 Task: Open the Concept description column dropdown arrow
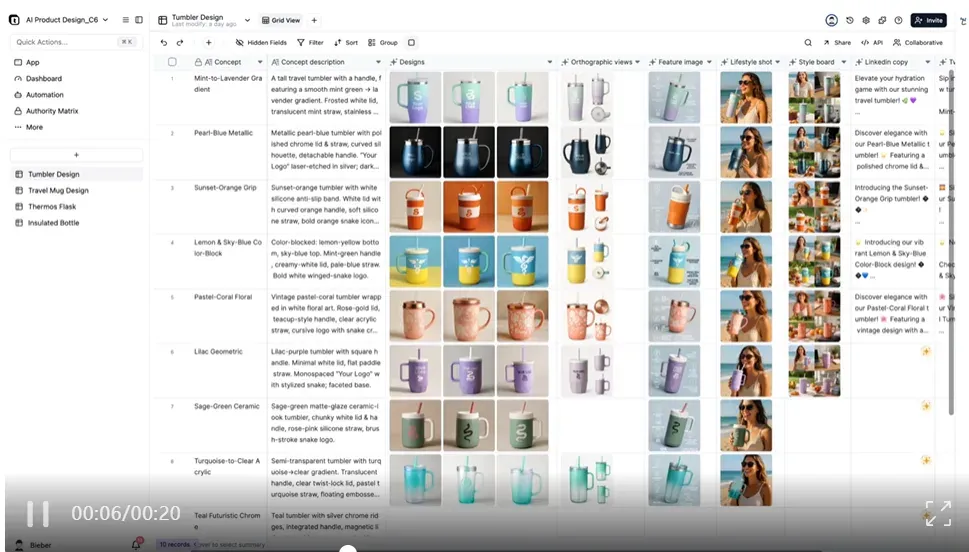[x=378, y=62]
